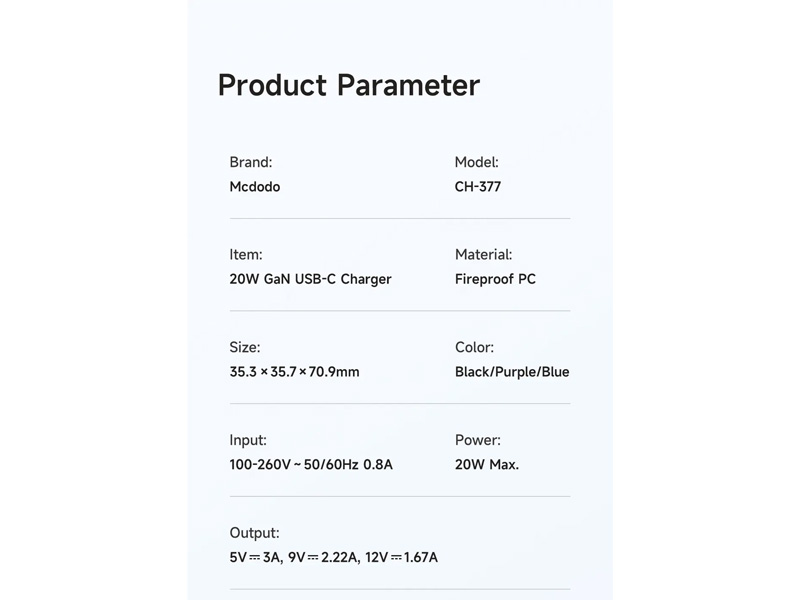Select the Fireproof PC value

[x=495, y=279]
